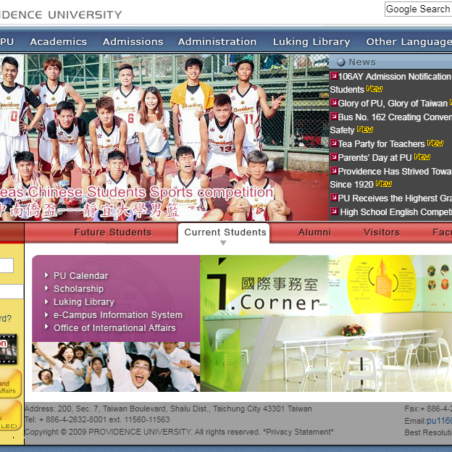The image size is (452, 452).
Task: Click the basketball team banner photo
Action: (164, 137)
